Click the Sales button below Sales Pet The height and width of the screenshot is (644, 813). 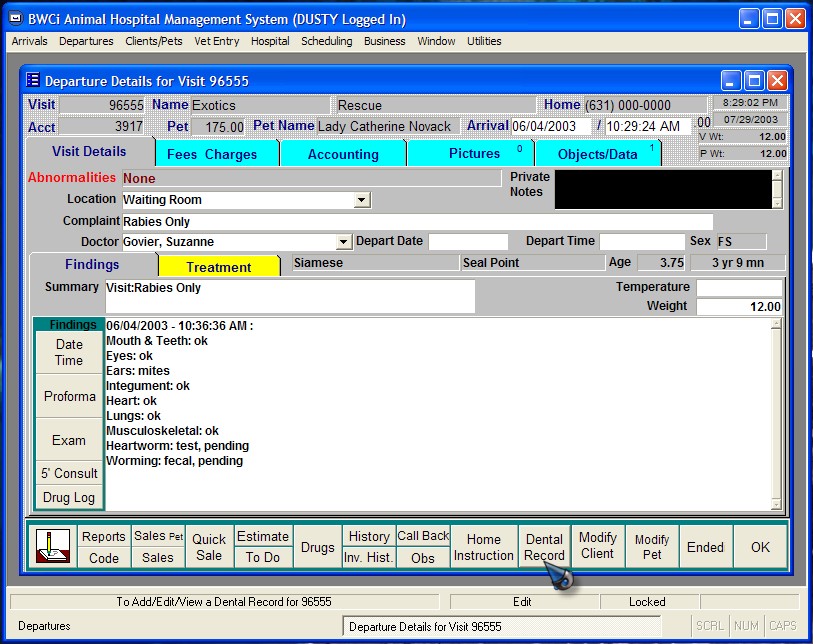(x=158, y=558)
